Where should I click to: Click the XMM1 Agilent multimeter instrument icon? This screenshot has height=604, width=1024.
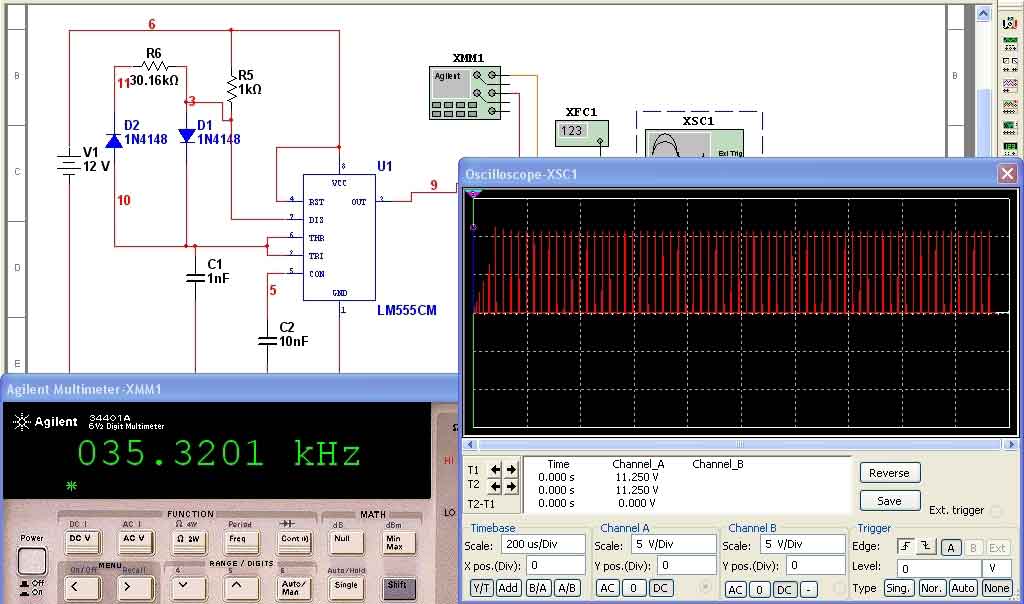(x=465, y=93)
